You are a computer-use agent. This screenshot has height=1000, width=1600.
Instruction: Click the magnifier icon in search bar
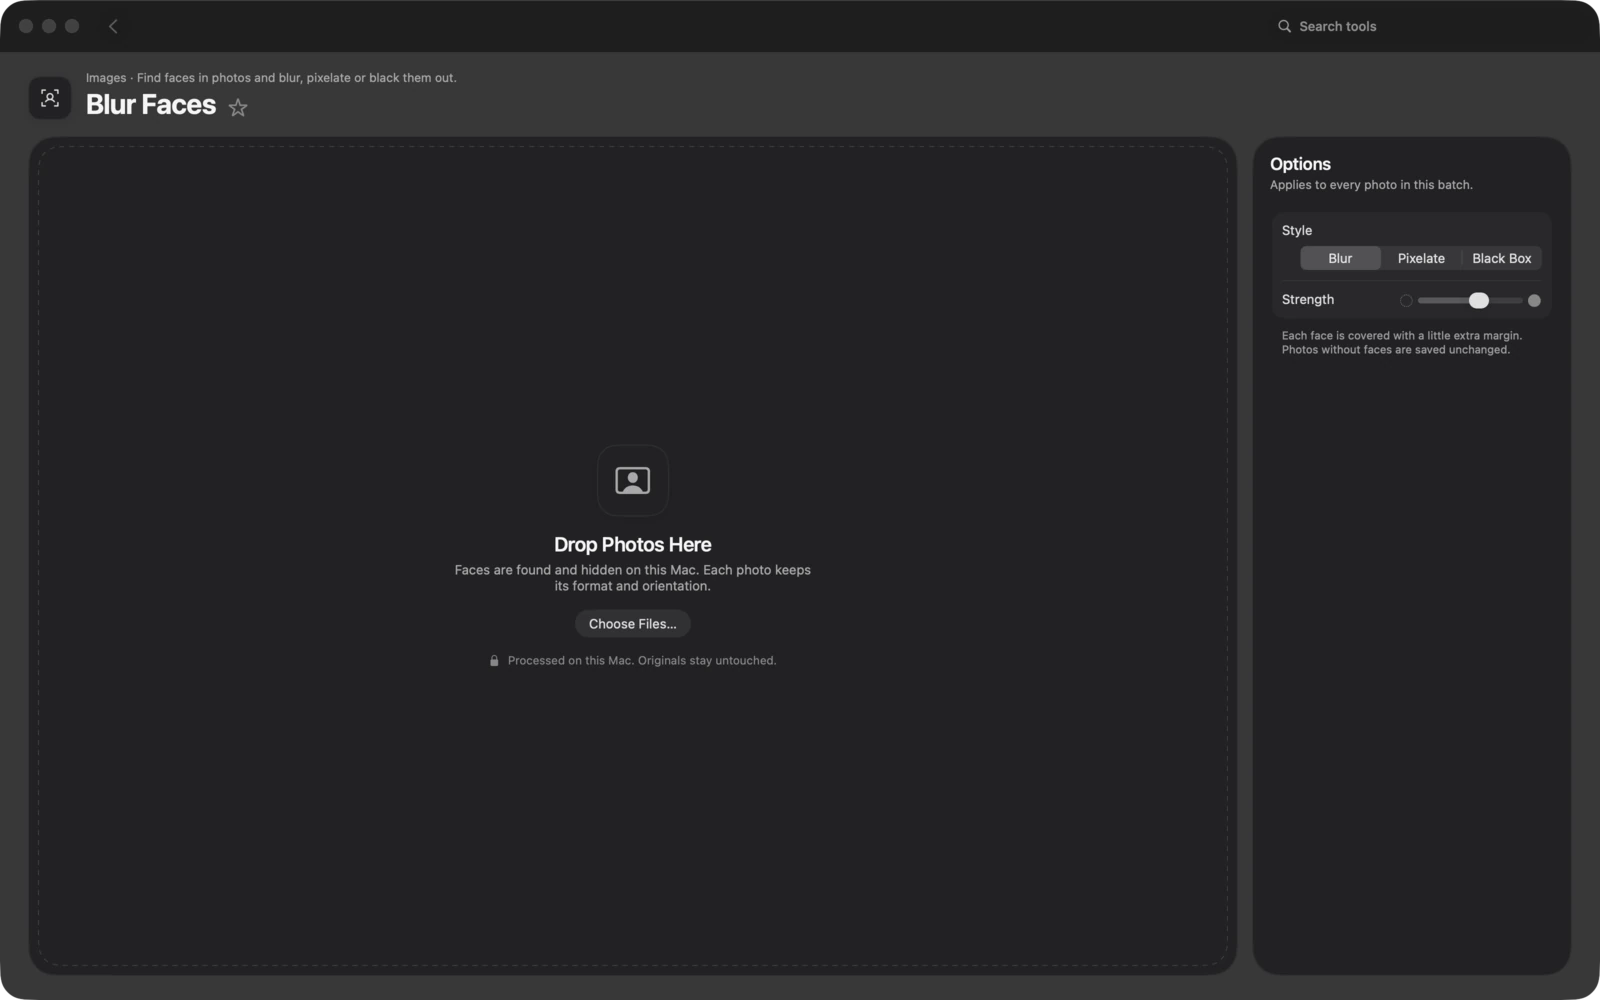pyautogui.click(x=1284, y=26)
